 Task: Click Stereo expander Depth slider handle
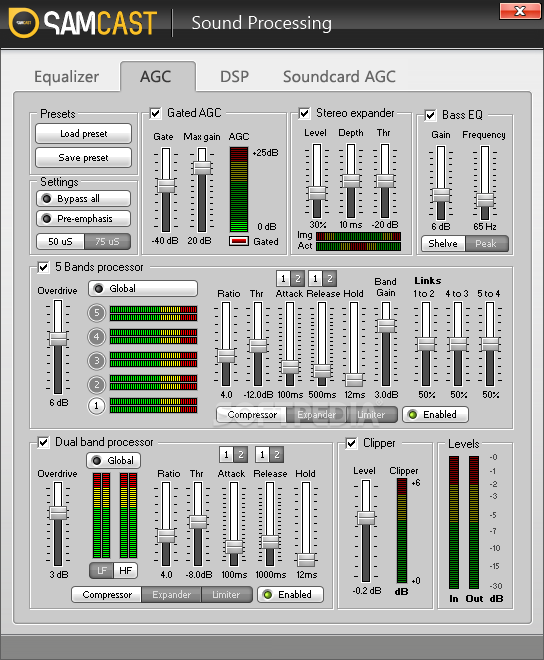coord(351,181)
